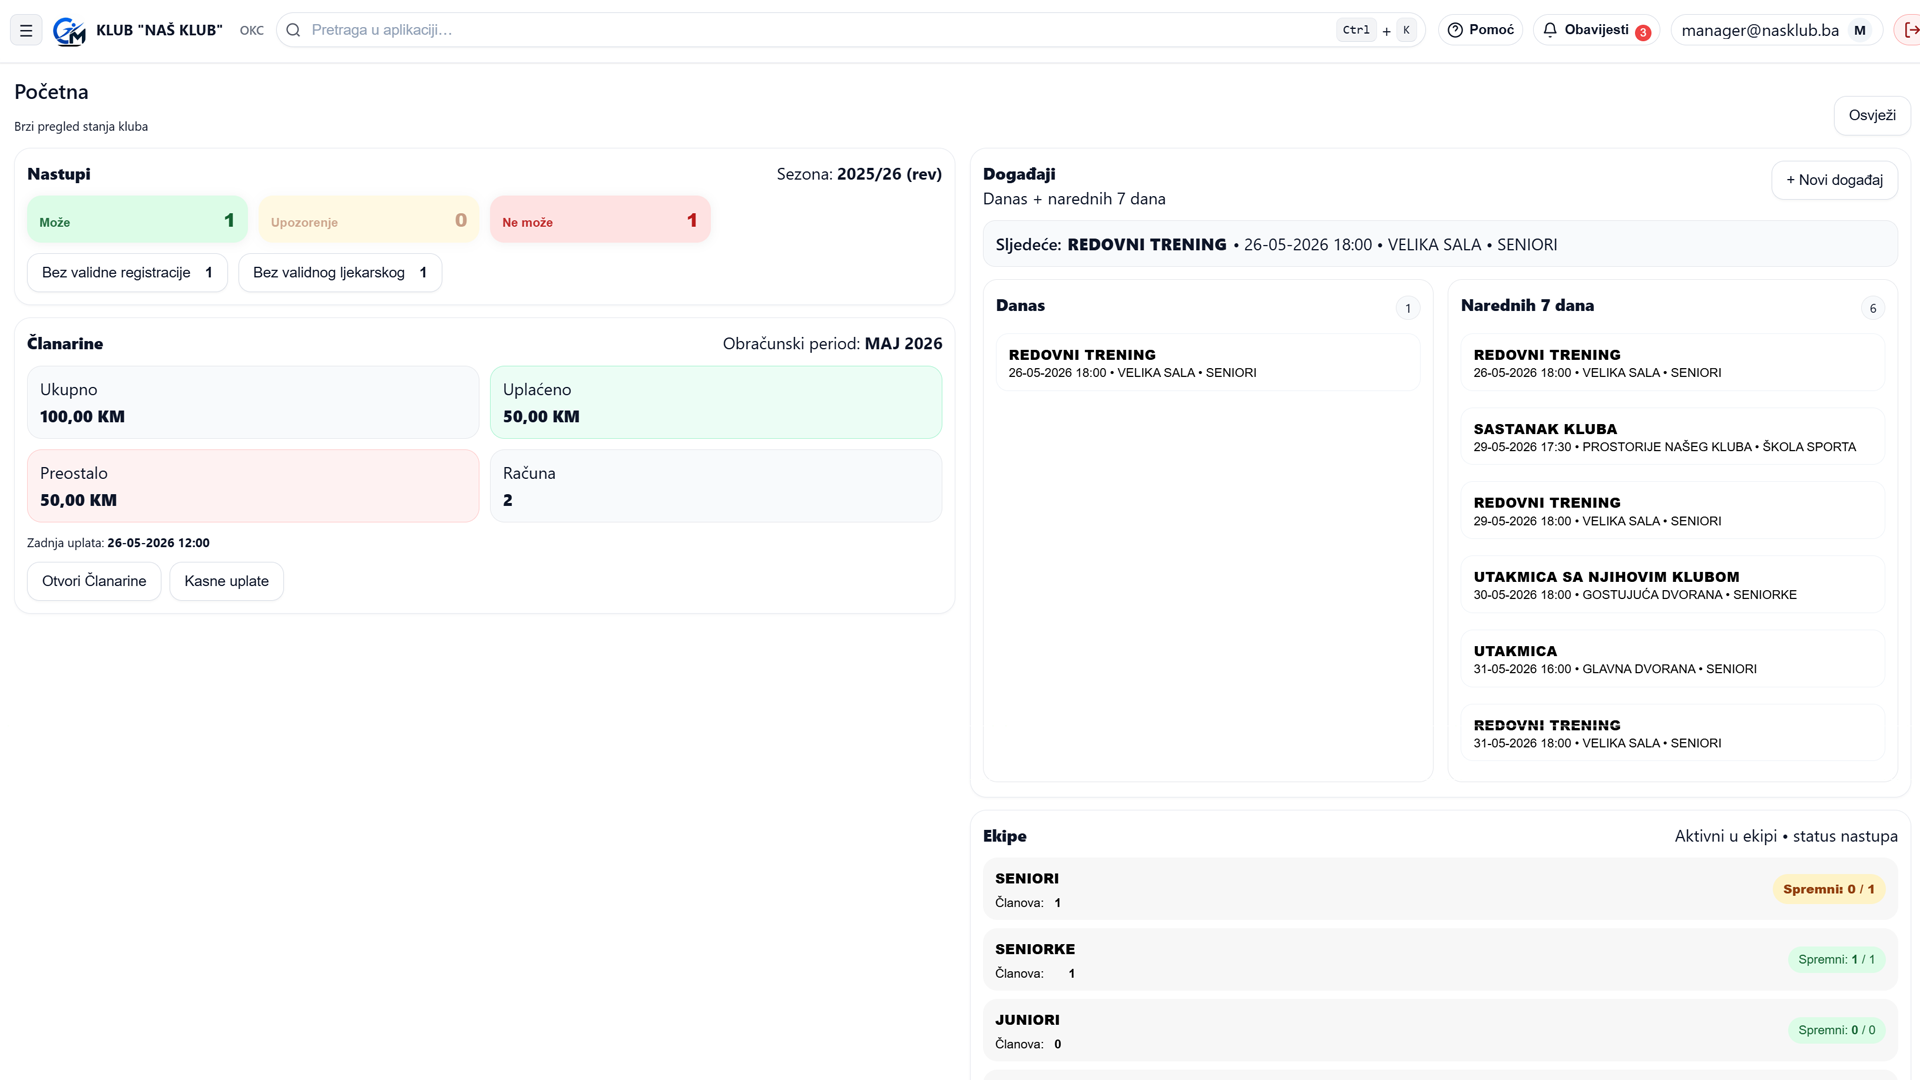Viewport: 1920px width, 1080px height.
Task: Click the KLUB "NAŠ KLUB" title
Action: 159,31
